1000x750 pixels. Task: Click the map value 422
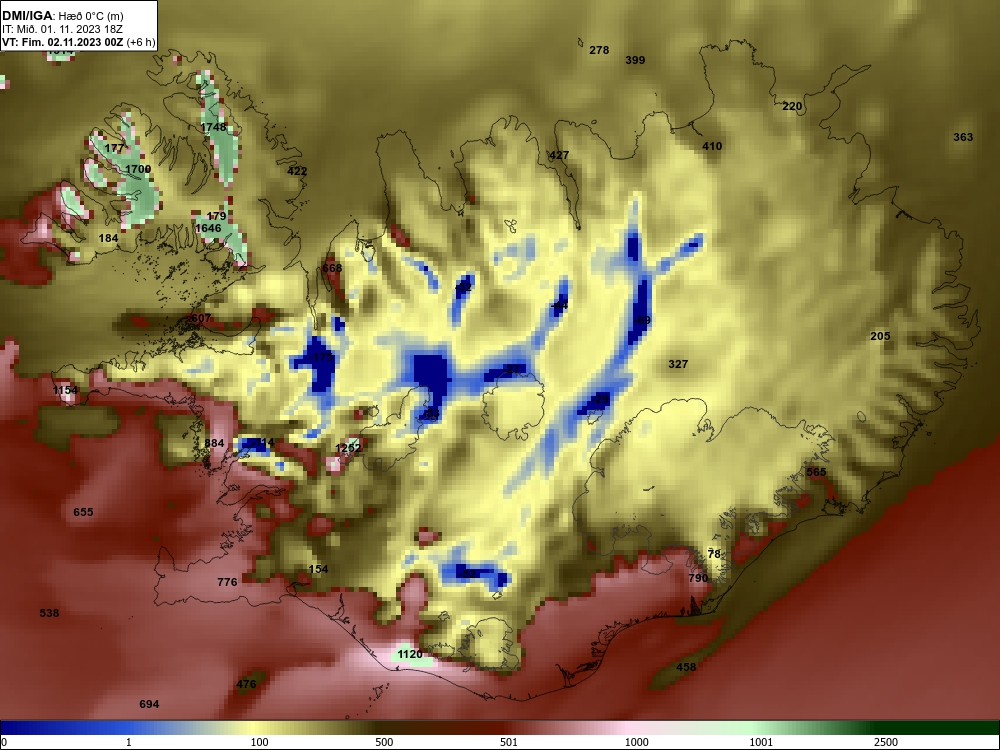[297, 171]
